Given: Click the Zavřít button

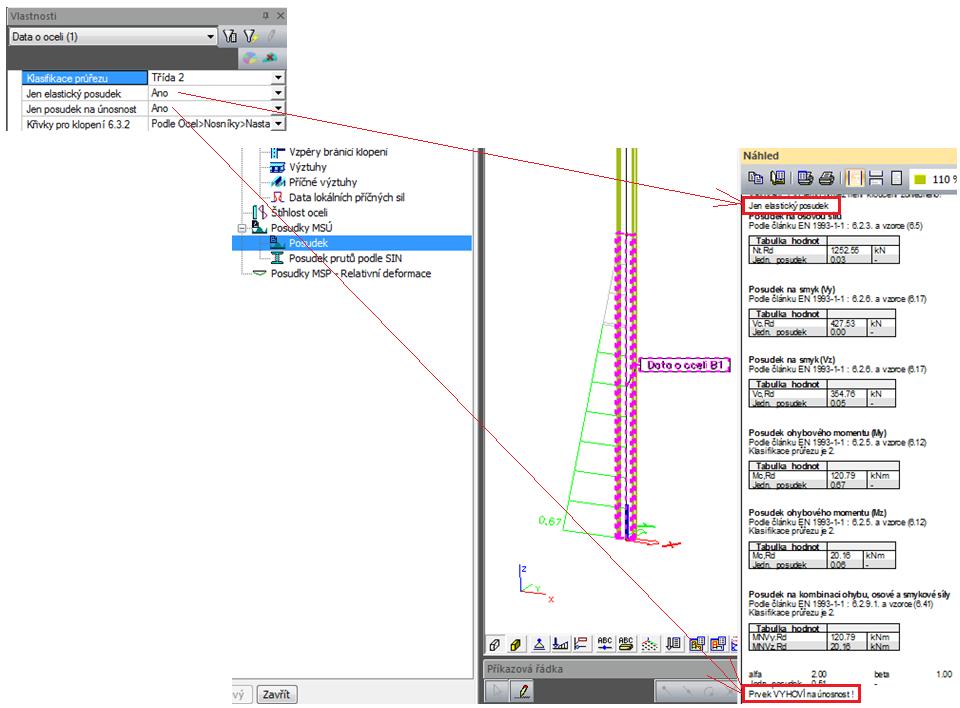Looking at the screenshot, I should click(276, 695).
